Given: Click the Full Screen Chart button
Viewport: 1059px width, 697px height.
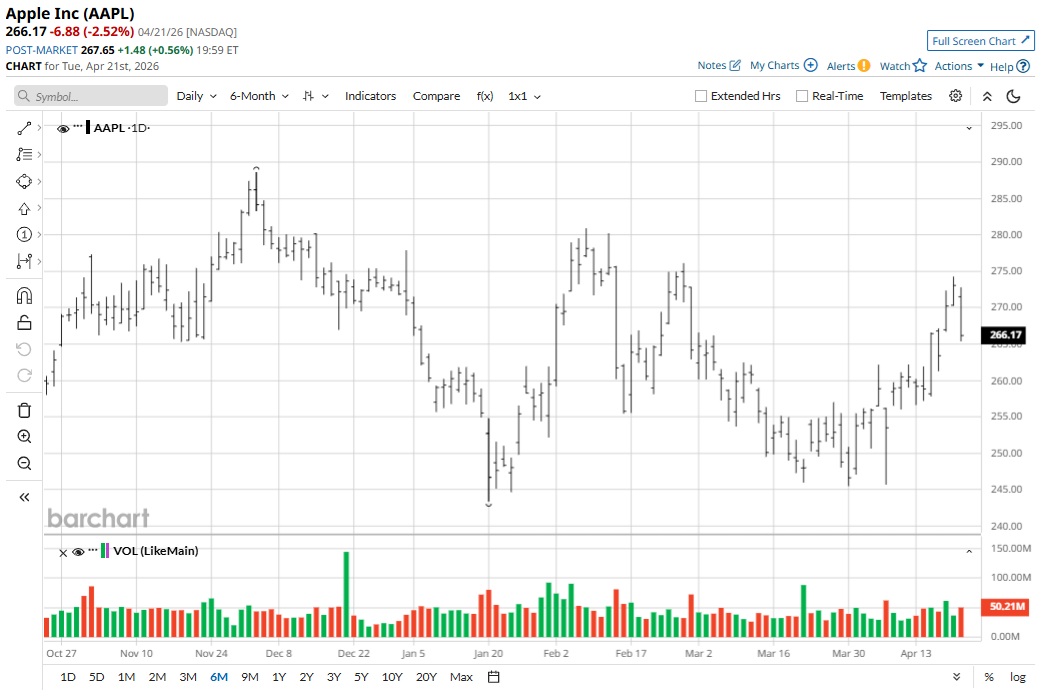Looking at the screenshot, I should (x=981, y=41).
